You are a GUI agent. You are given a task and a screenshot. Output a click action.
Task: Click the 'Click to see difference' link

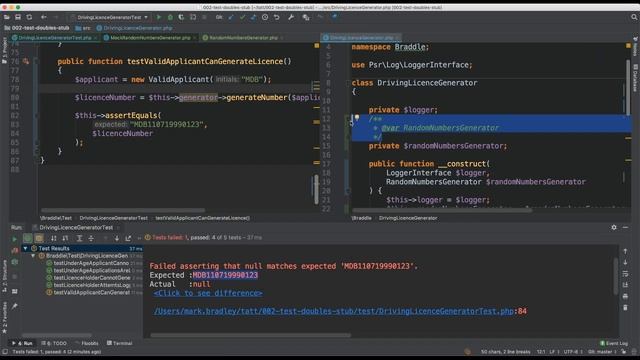point(208,293)
